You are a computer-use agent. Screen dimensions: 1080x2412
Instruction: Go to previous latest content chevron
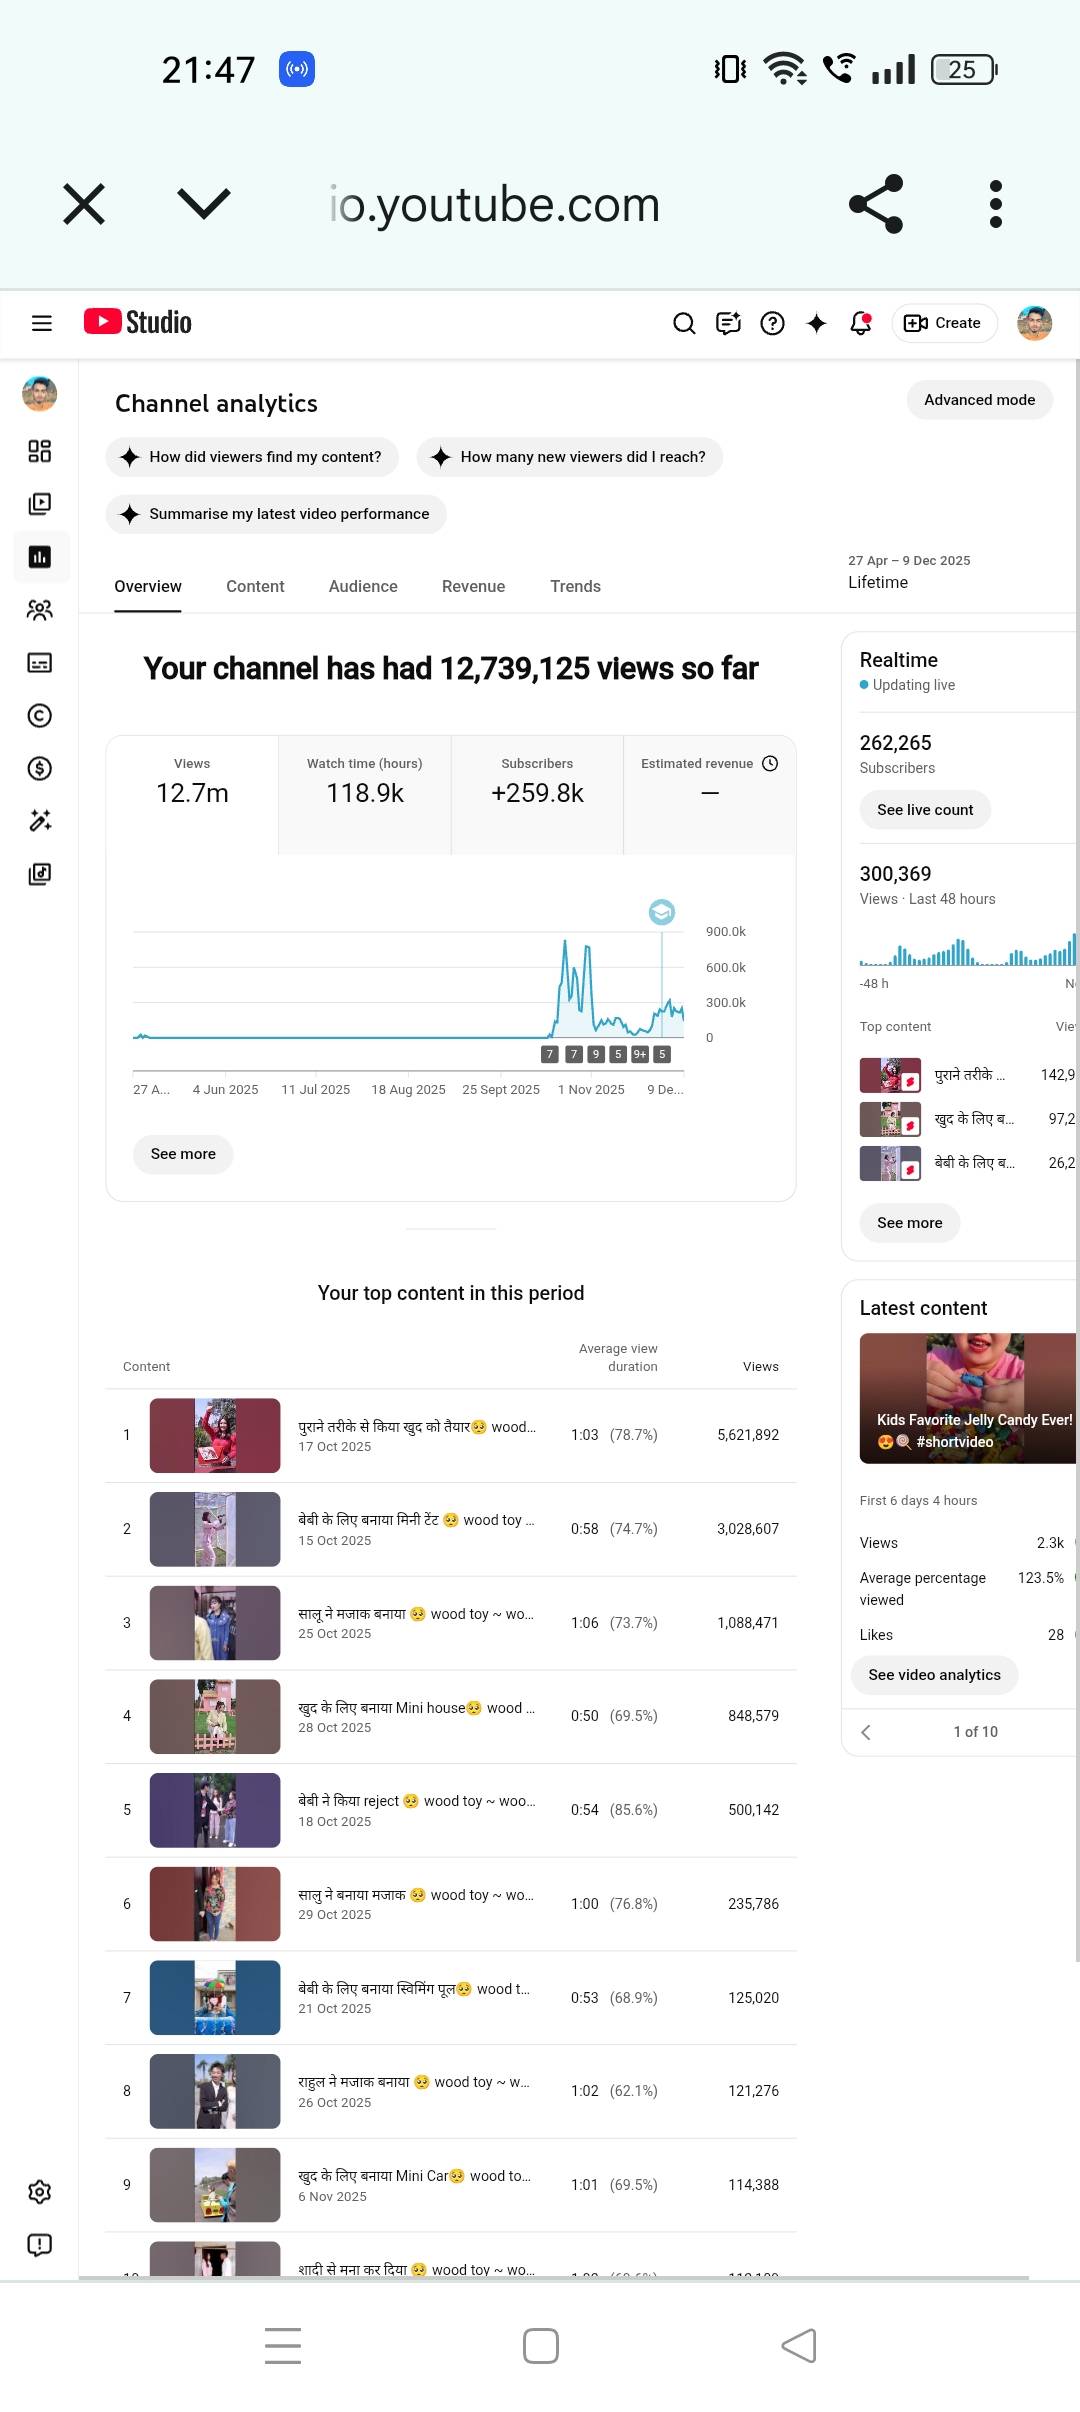click(x=866, y=1732)
